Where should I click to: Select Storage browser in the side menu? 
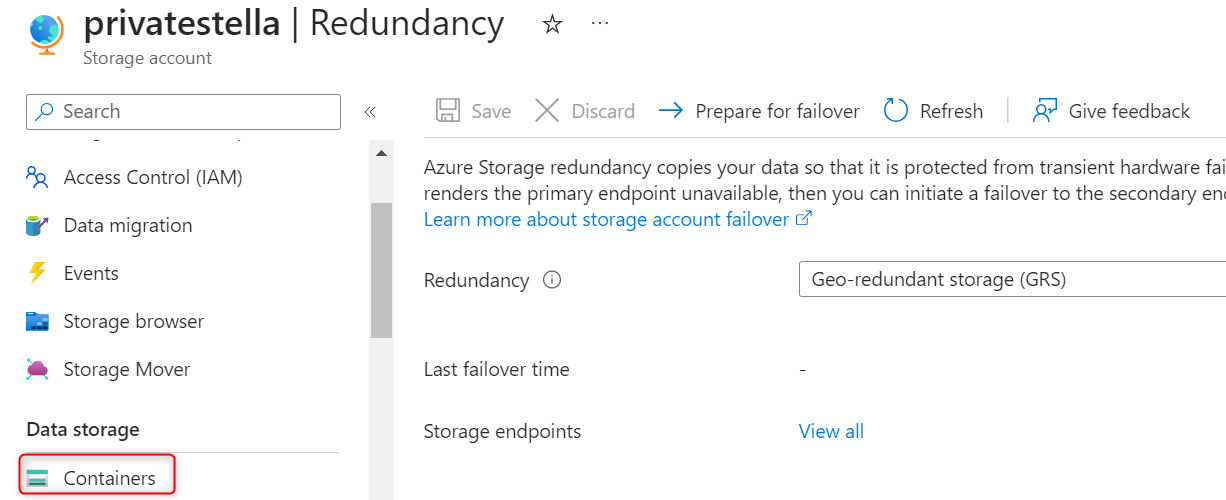133,321
